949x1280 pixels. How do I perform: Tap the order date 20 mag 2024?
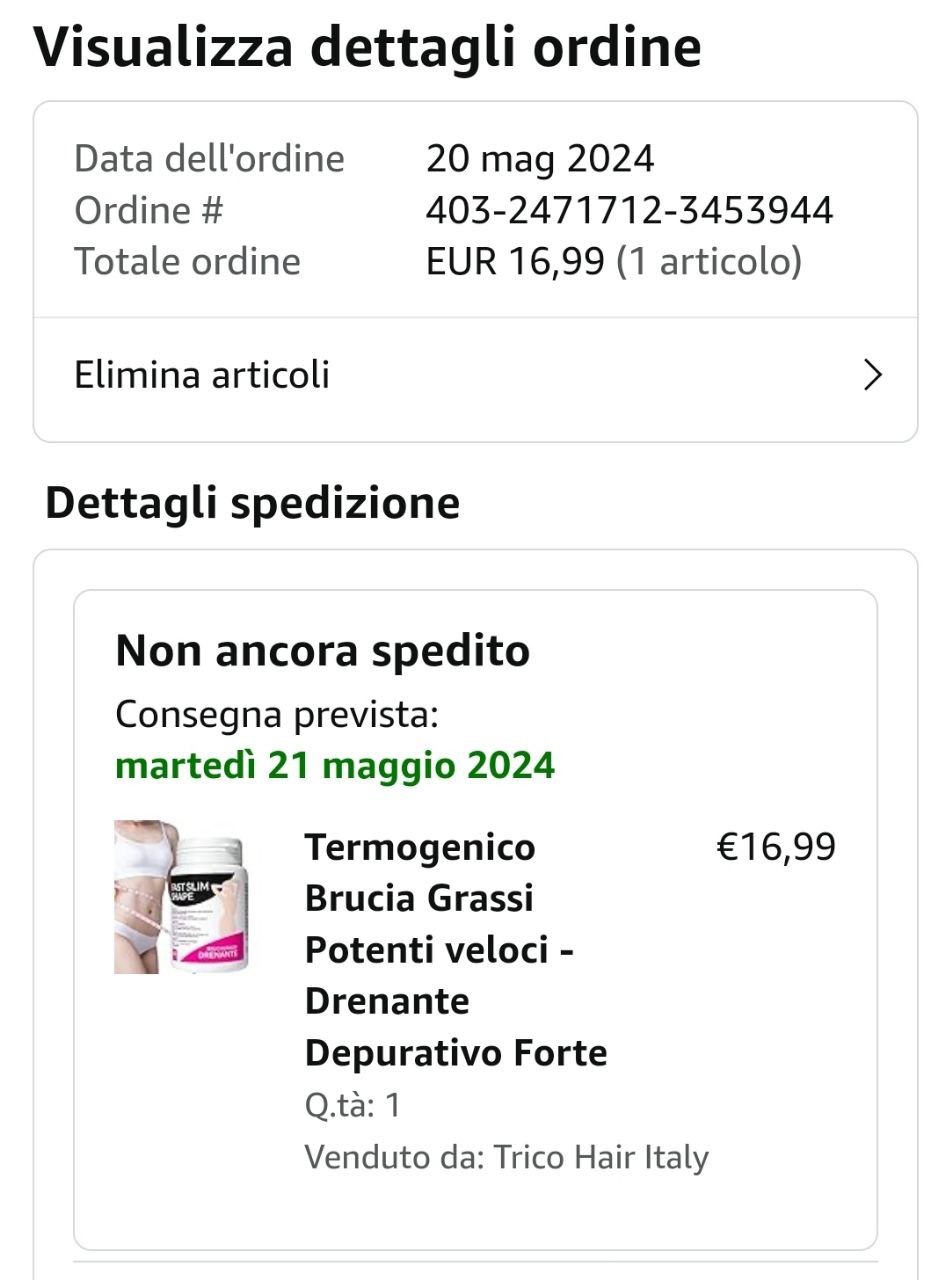[x=540, y=159]
